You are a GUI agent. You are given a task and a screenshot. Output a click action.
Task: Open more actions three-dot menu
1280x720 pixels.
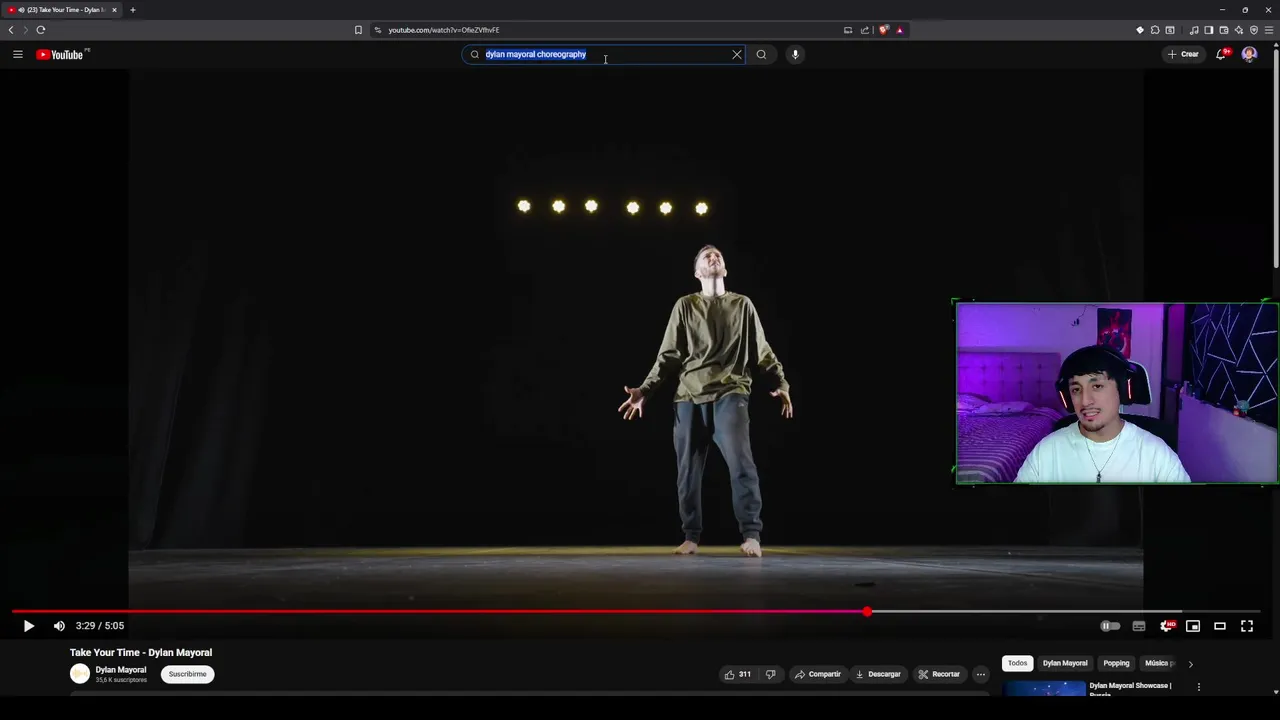pos(981,674)
